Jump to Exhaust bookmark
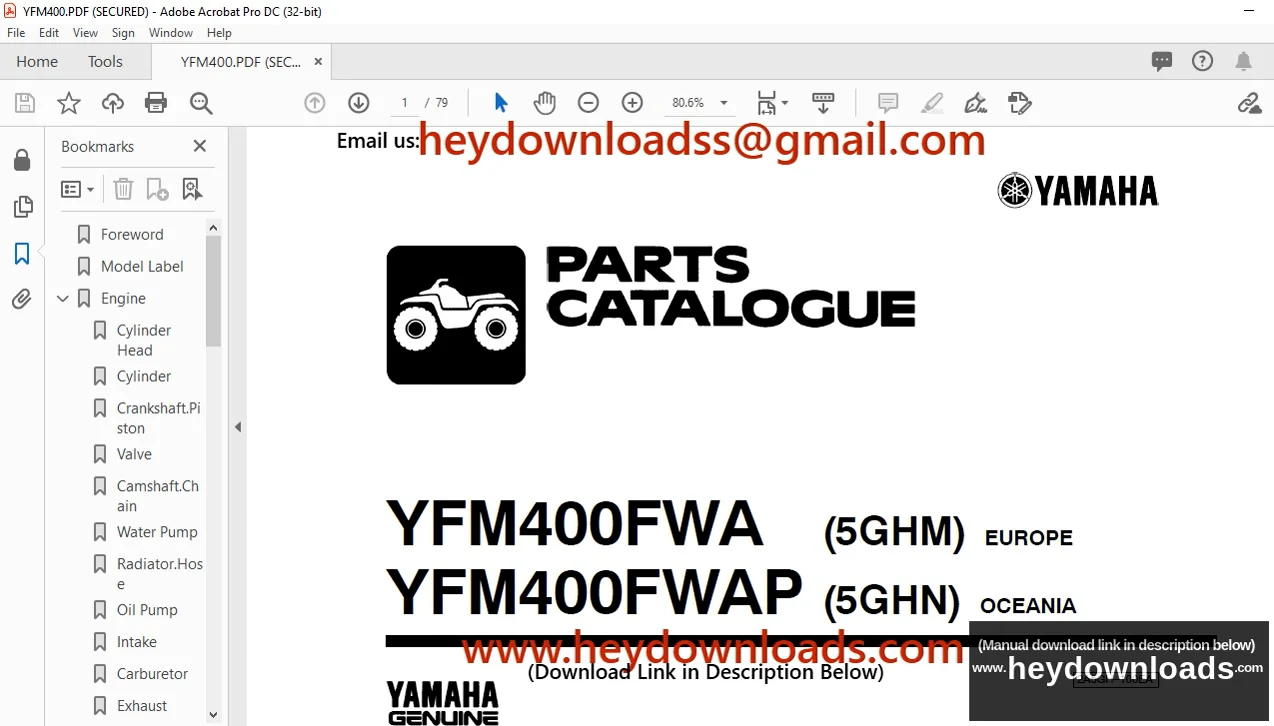Screen dimensions: 1274x726 142,706
